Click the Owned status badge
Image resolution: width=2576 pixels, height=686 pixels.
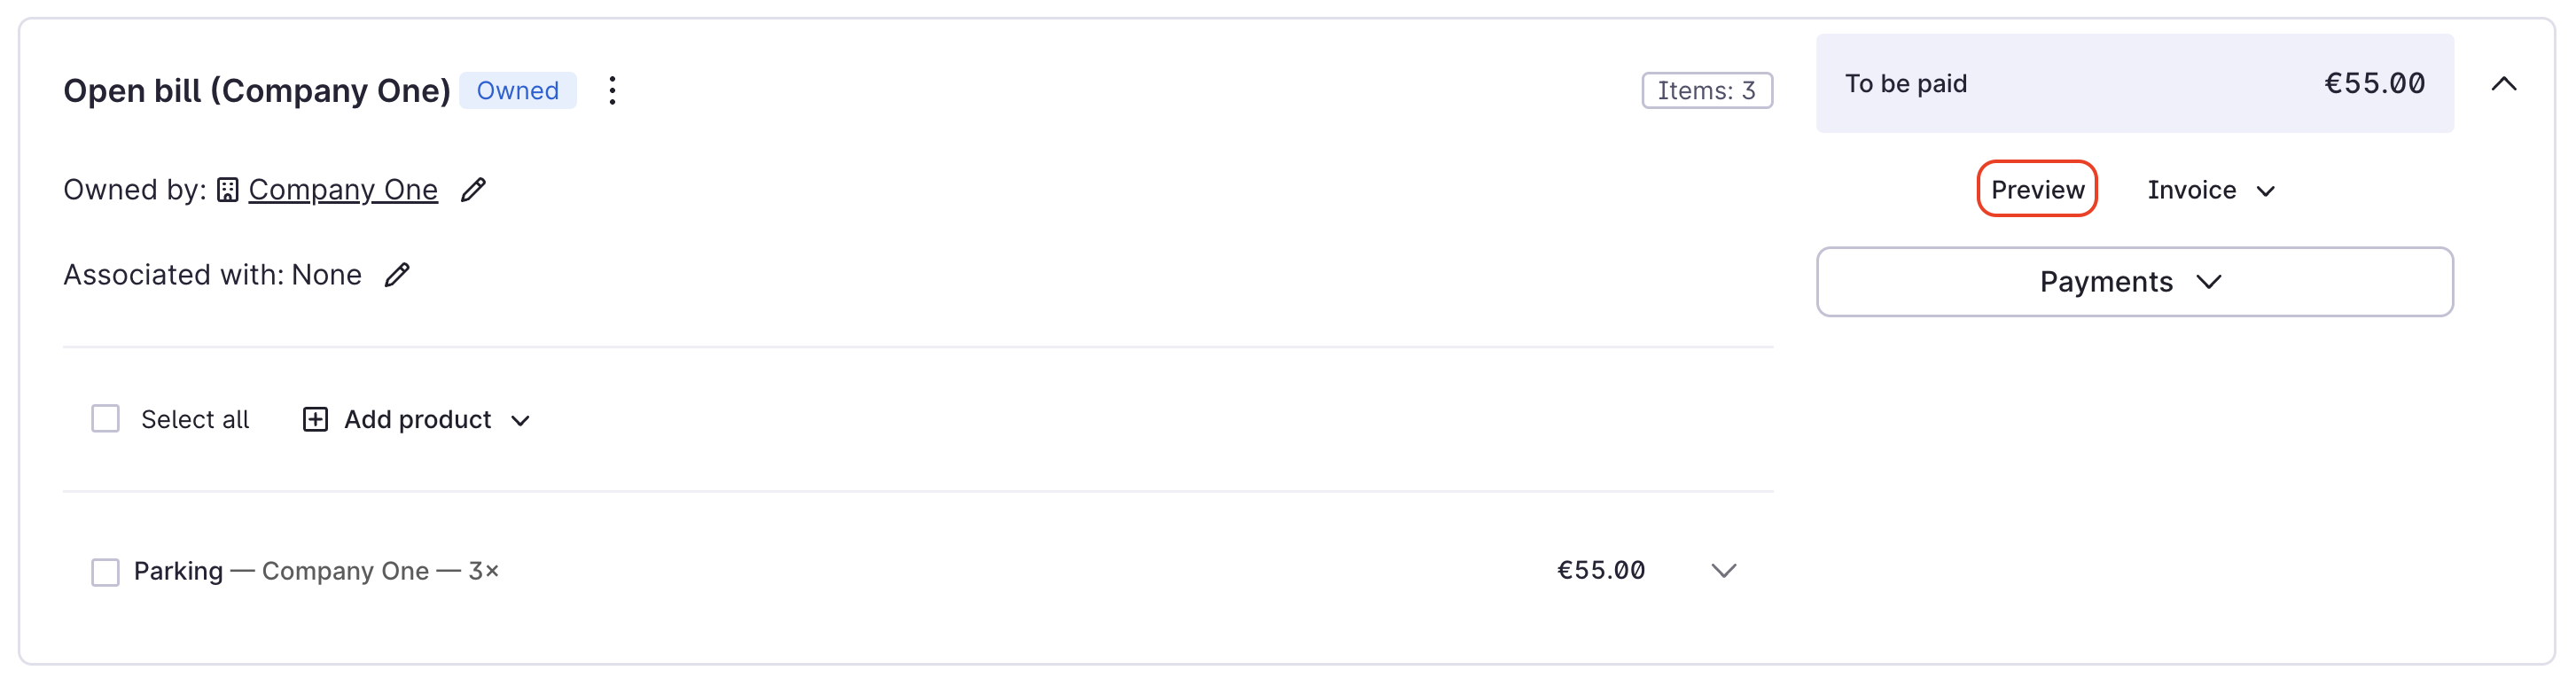517,91
